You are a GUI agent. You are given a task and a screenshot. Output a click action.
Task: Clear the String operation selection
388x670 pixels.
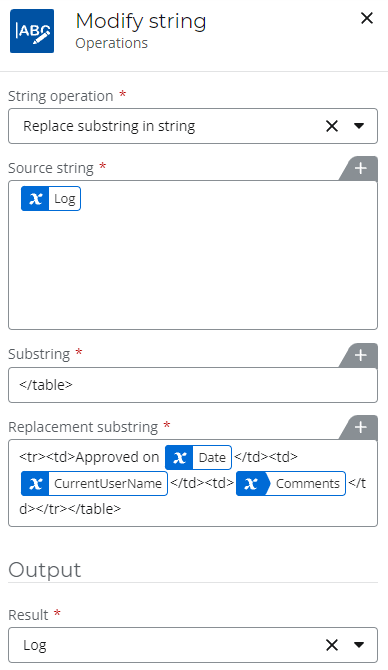coord(332,126)
